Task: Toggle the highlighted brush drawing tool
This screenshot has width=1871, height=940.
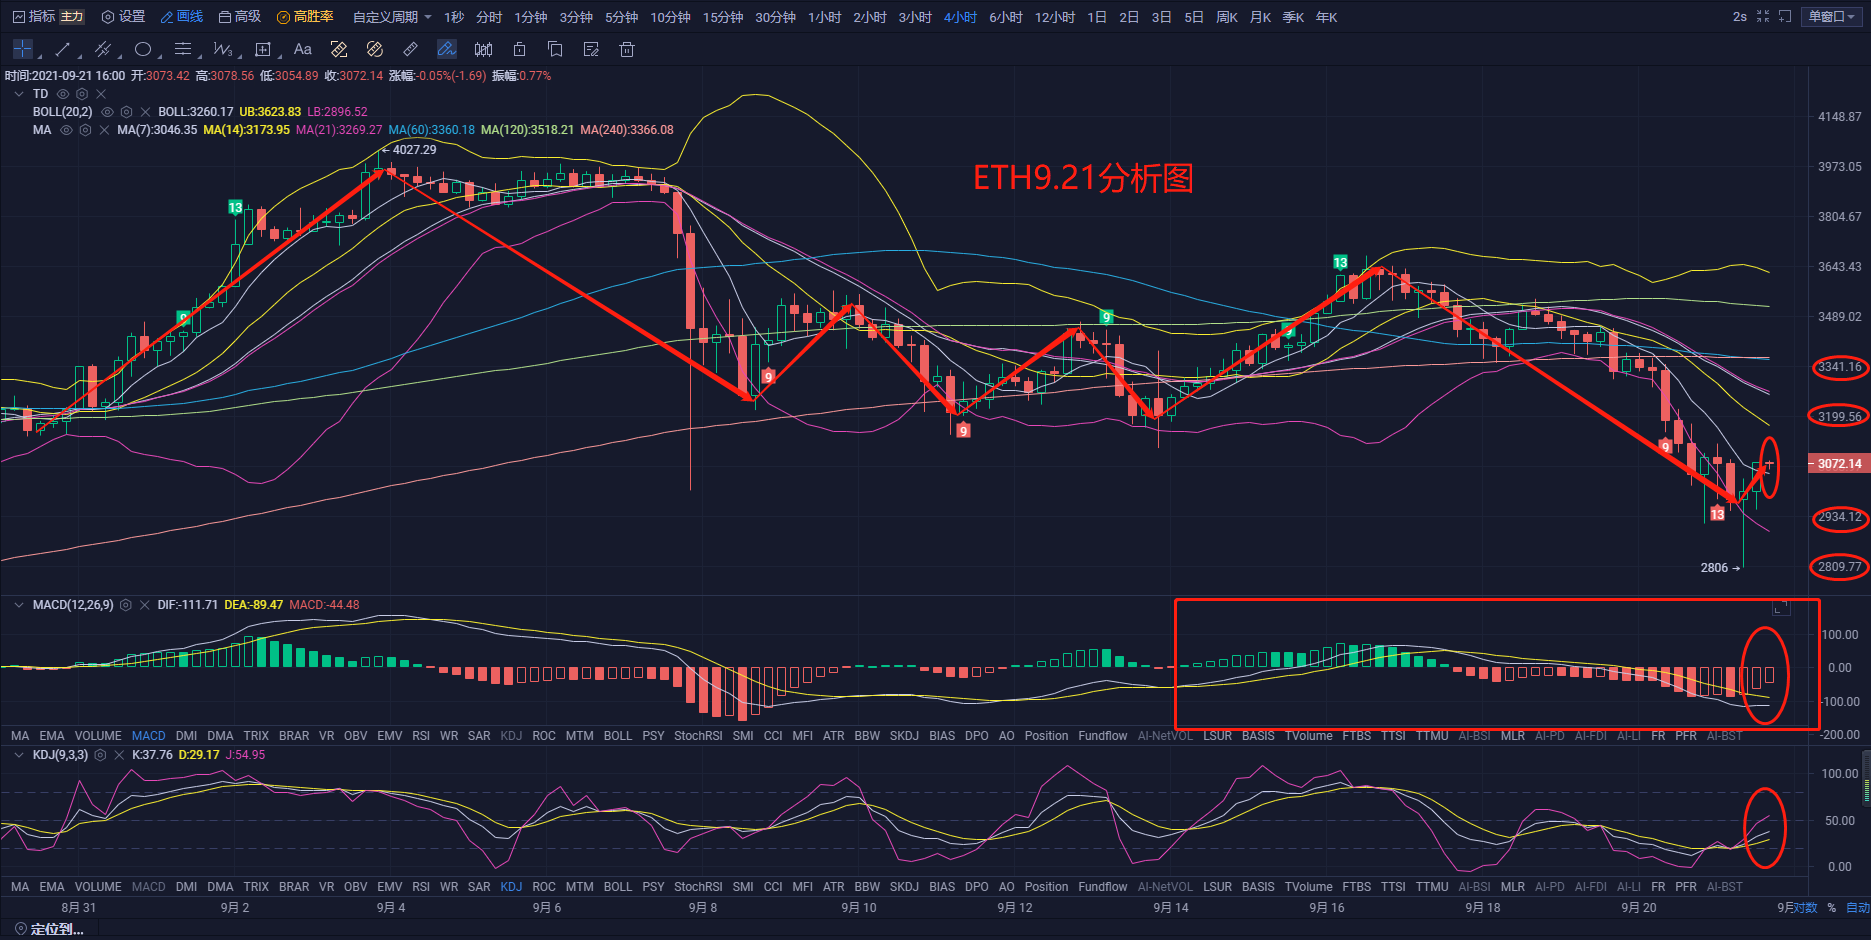Action: click(x=447, y=49)
